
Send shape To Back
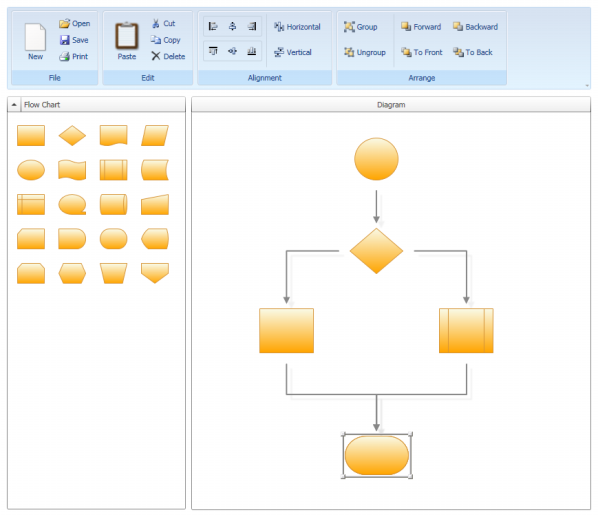click(473, 52)
